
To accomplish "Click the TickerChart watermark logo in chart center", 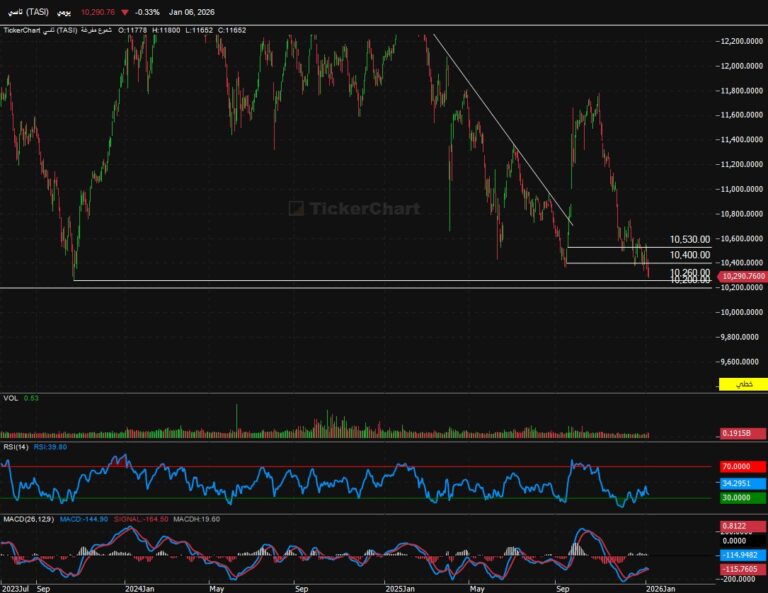I will coord(353,208).
